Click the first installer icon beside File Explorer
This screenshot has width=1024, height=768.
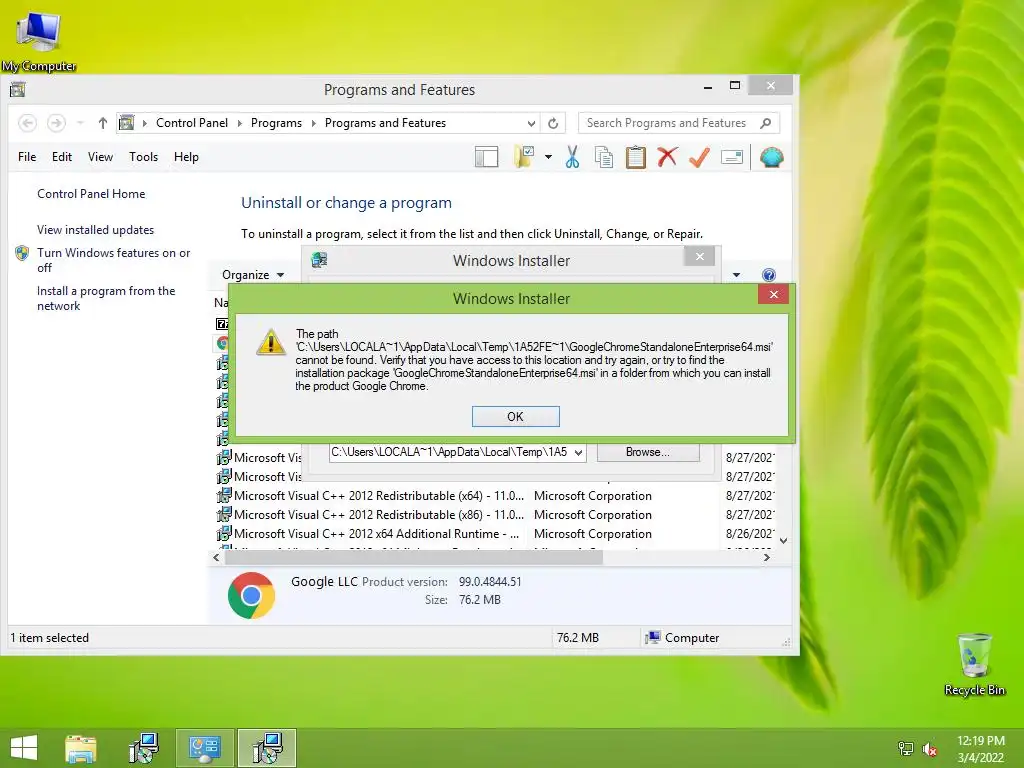point(144,748)
